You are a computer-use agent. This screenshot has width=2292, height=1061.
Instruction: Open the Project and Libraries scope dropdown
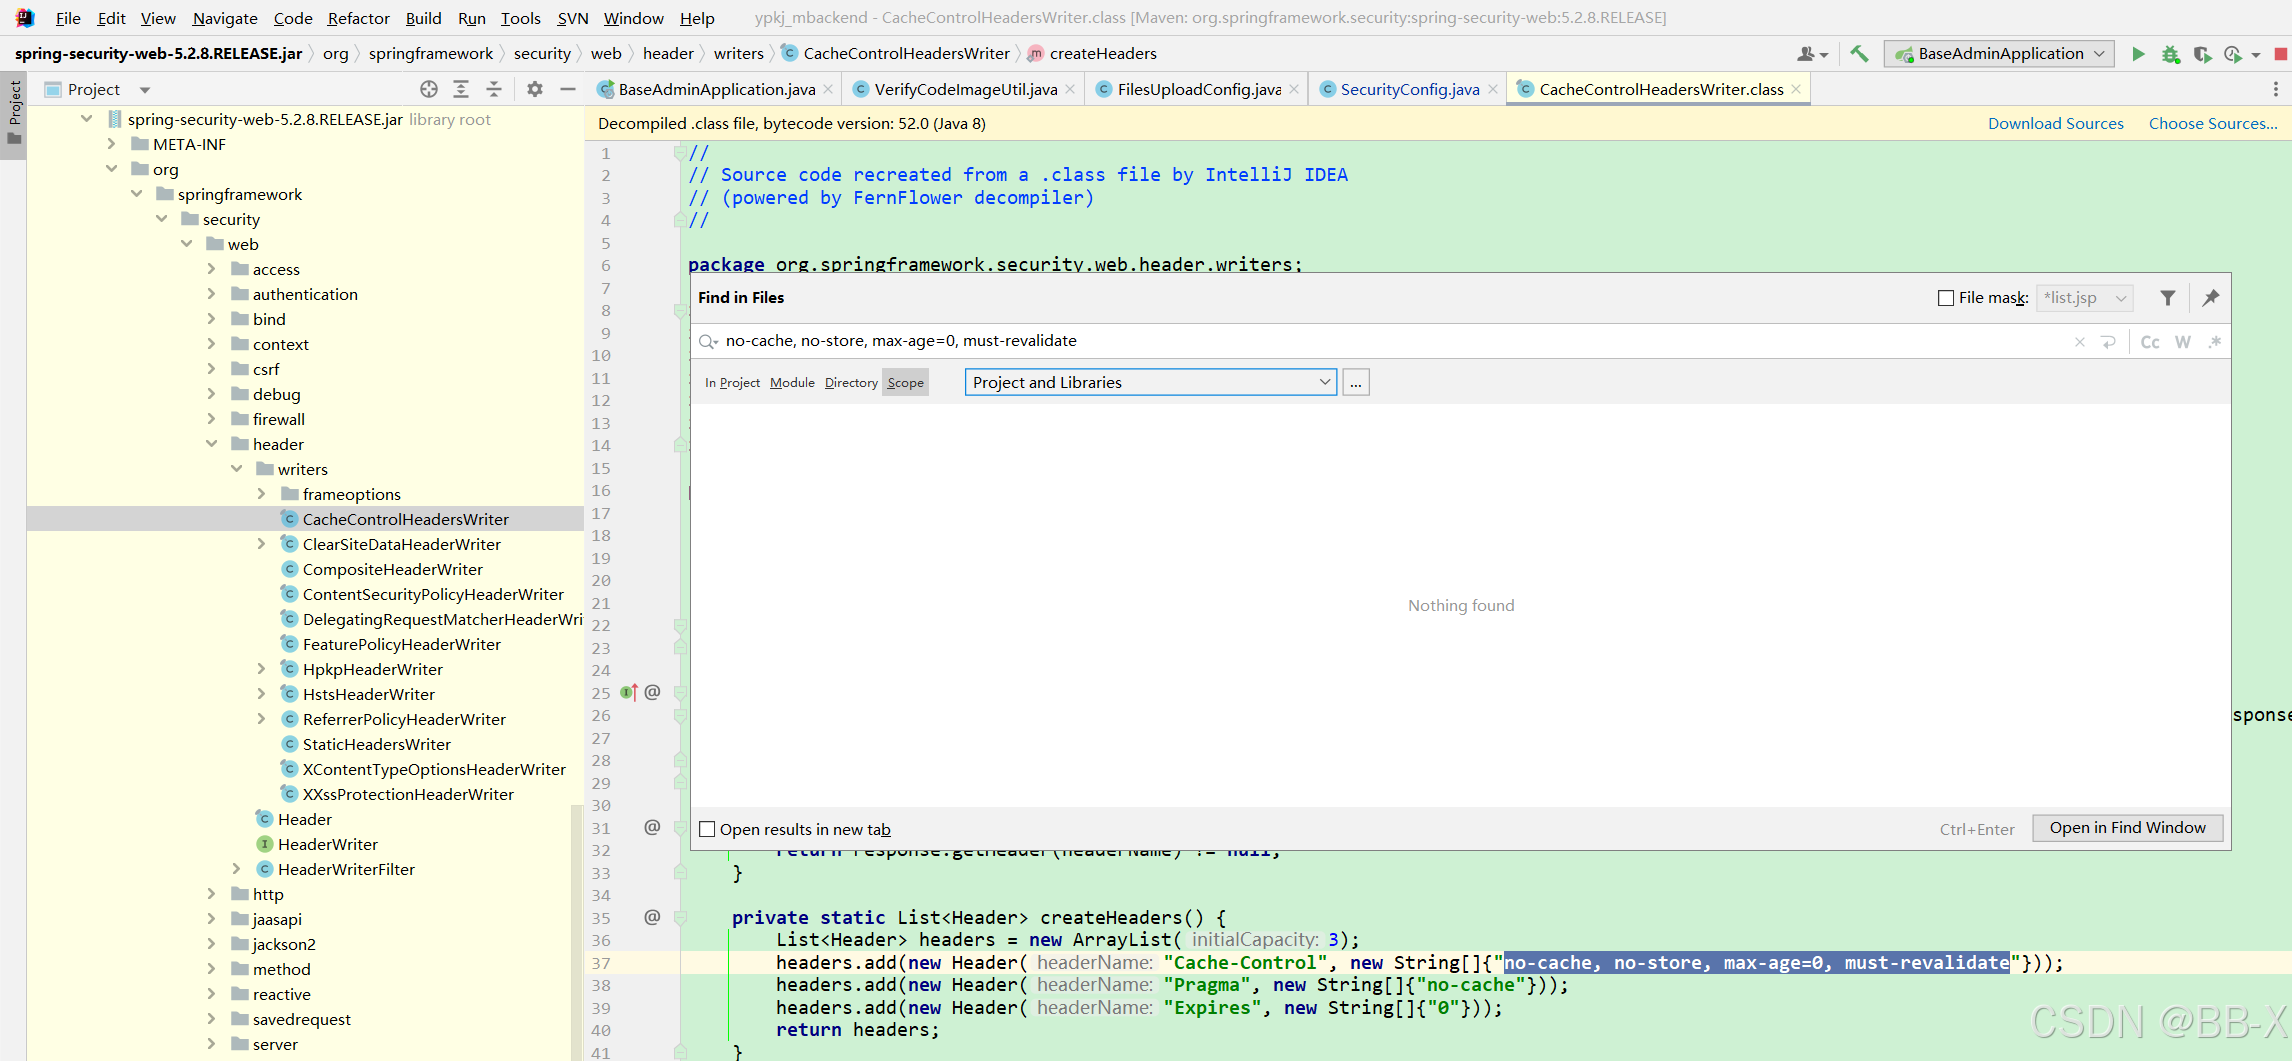(x=1150, y=382)
